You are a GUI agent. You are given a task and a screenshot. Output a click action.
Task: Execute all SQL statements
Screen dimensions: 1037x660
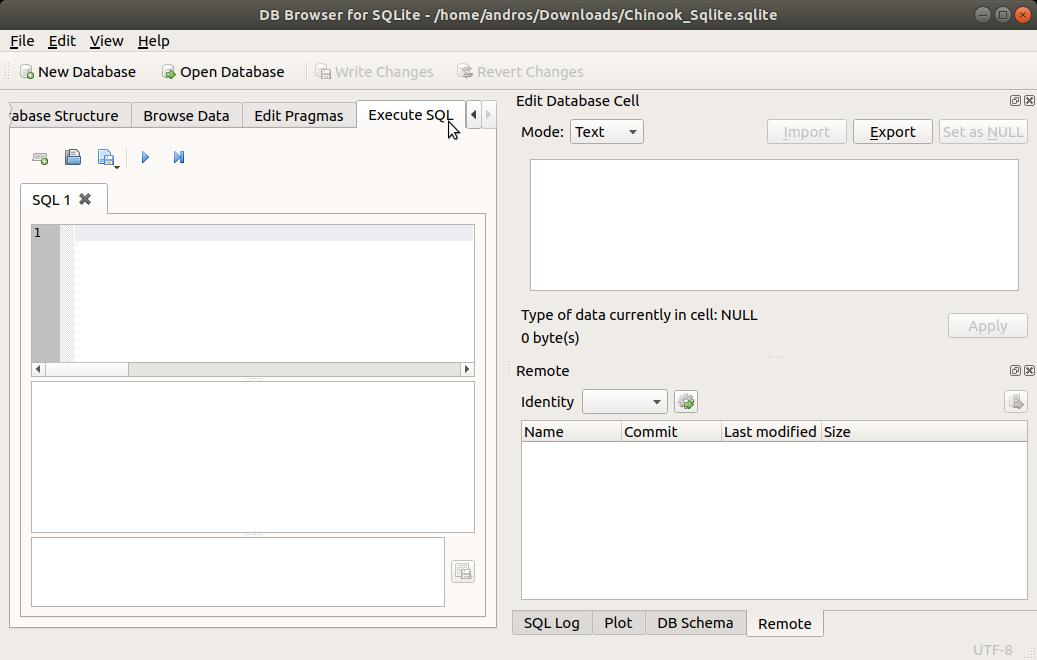point(145,158)
